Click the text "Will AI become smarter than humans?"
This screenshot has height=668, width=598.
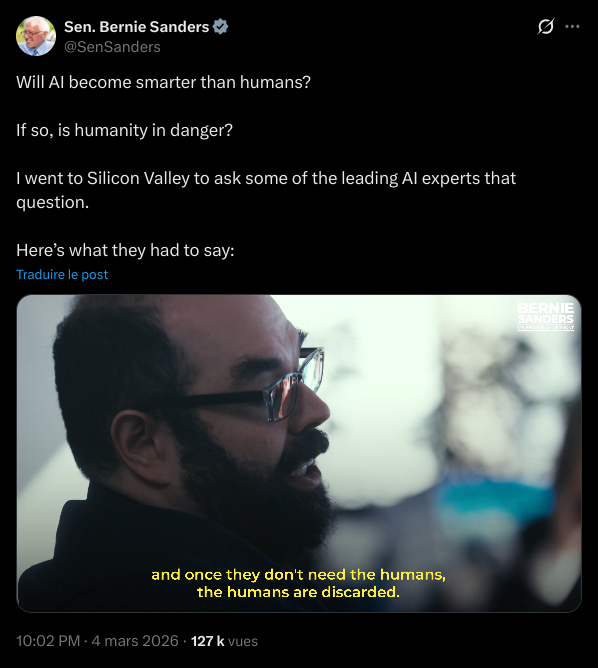(x=164, y=82)
